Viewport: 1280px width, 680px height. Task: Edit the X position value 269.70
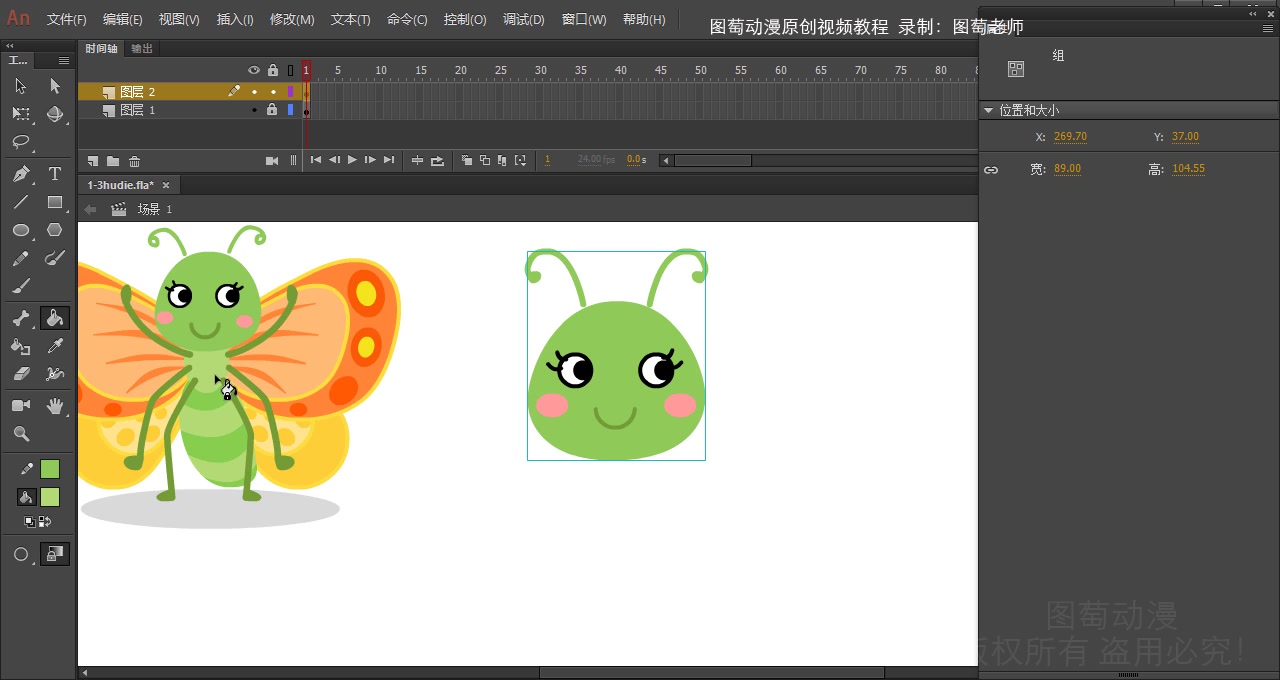1069,136
